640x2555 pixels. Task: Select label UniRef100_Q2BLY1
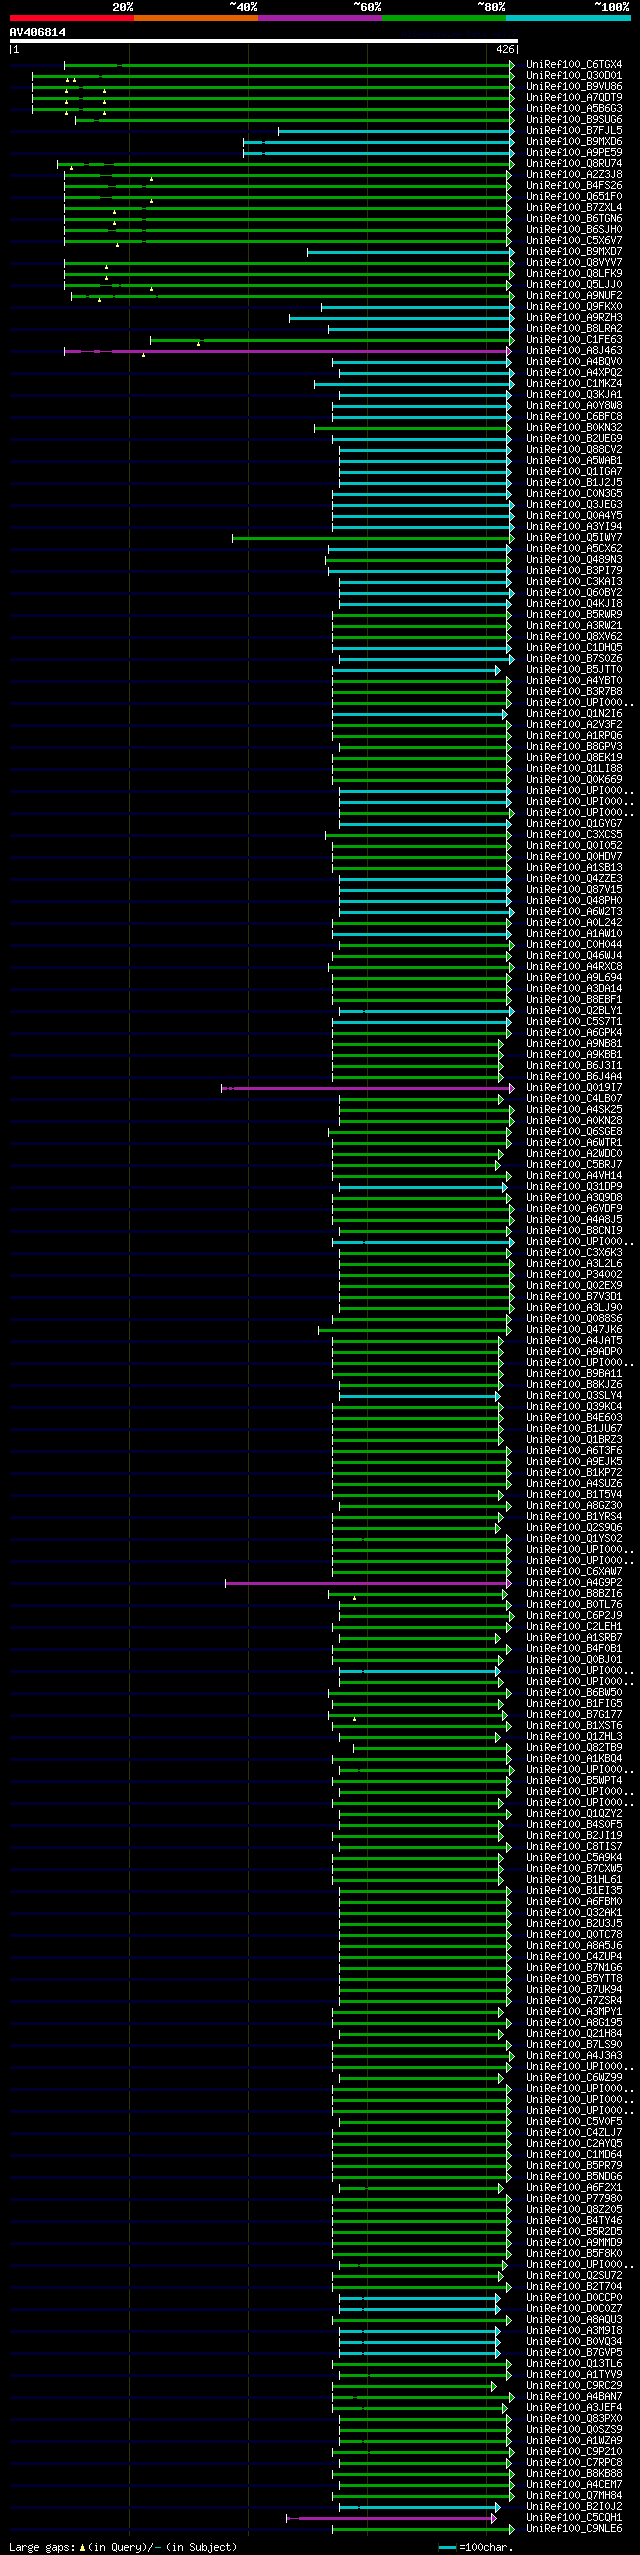point(574,1011)
